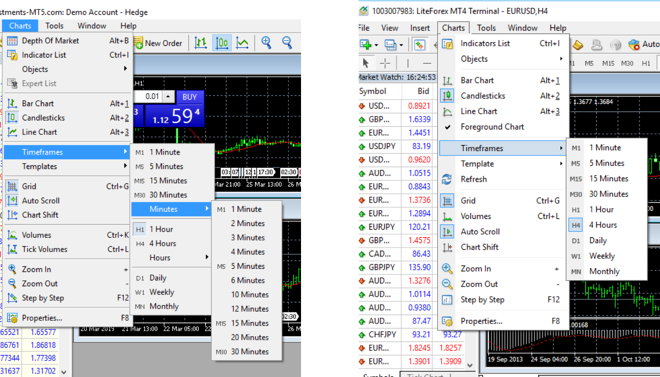Select Candlesticks in MT5 Charts menu
This screenshot has width=660, height=377.
pyautogui.click(x=67, y=118)
